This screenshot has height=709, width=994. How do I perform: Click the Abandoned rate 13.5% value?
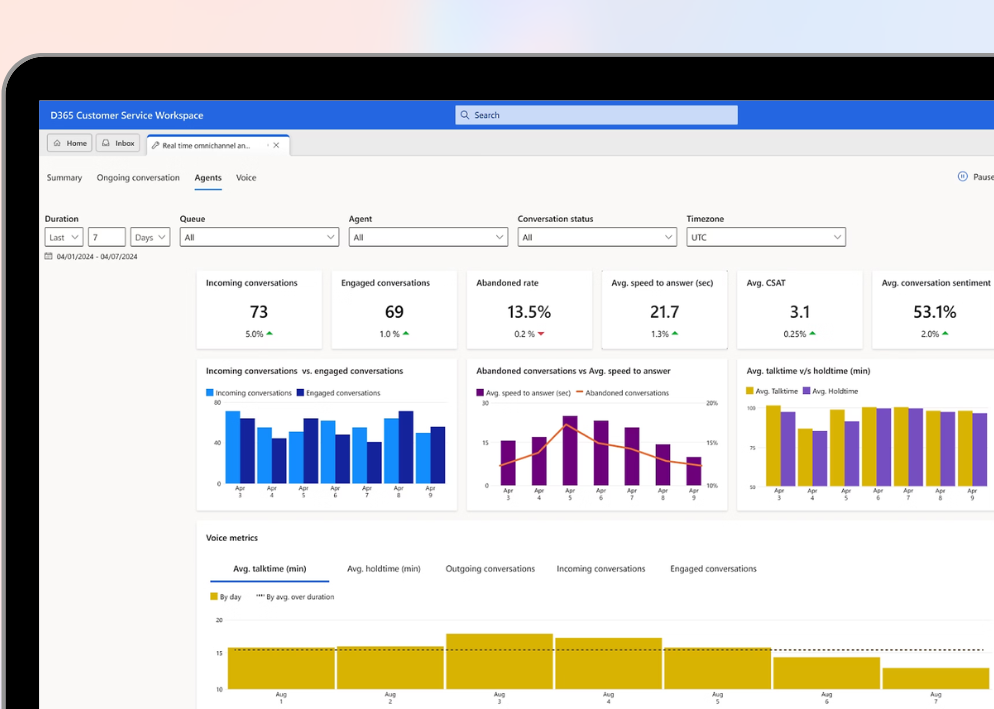click(529, 312)
